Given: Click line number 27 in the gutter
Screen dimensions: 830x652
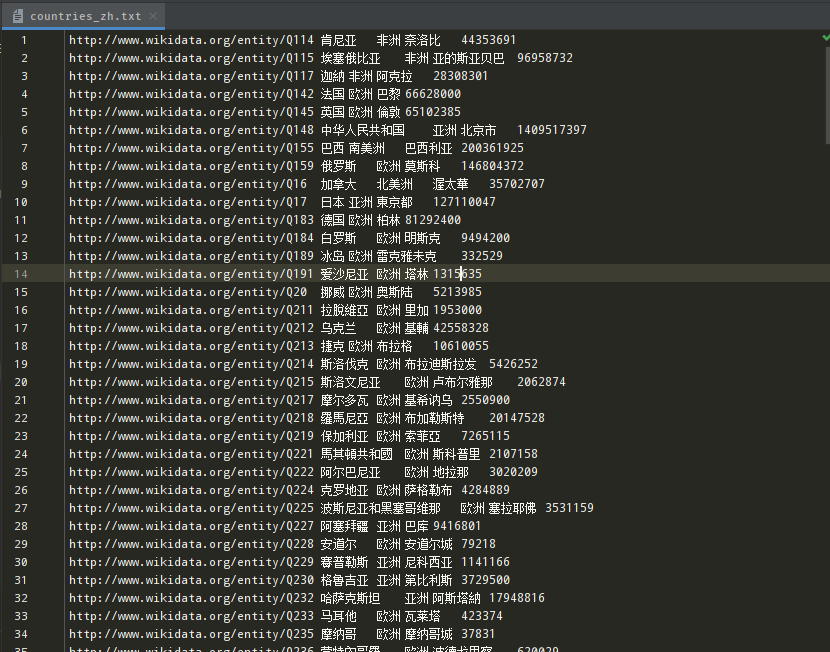Looking at the screenshot, I should [x=21, y=508].
